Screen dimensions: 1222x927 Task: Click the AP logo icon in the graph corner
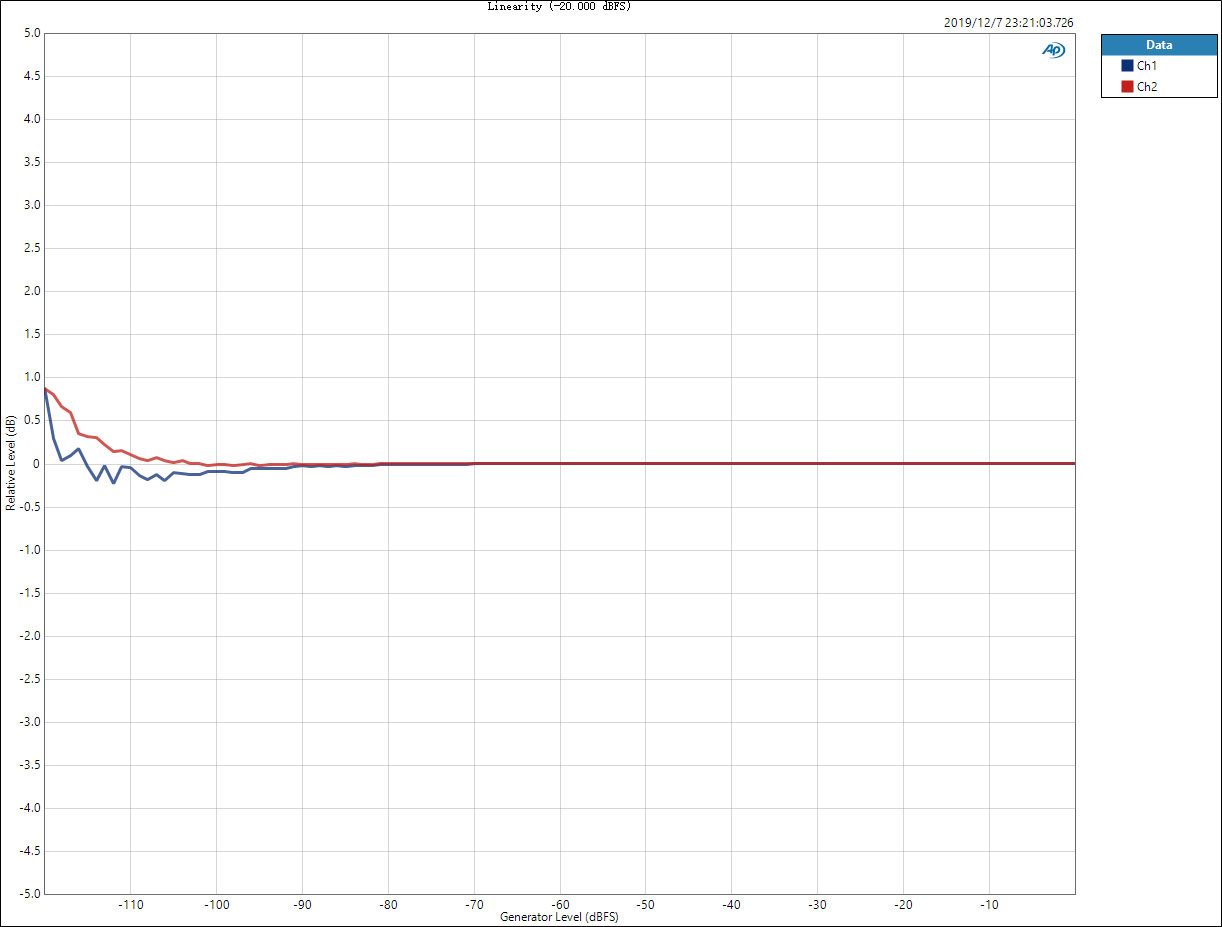(1054, 50)
